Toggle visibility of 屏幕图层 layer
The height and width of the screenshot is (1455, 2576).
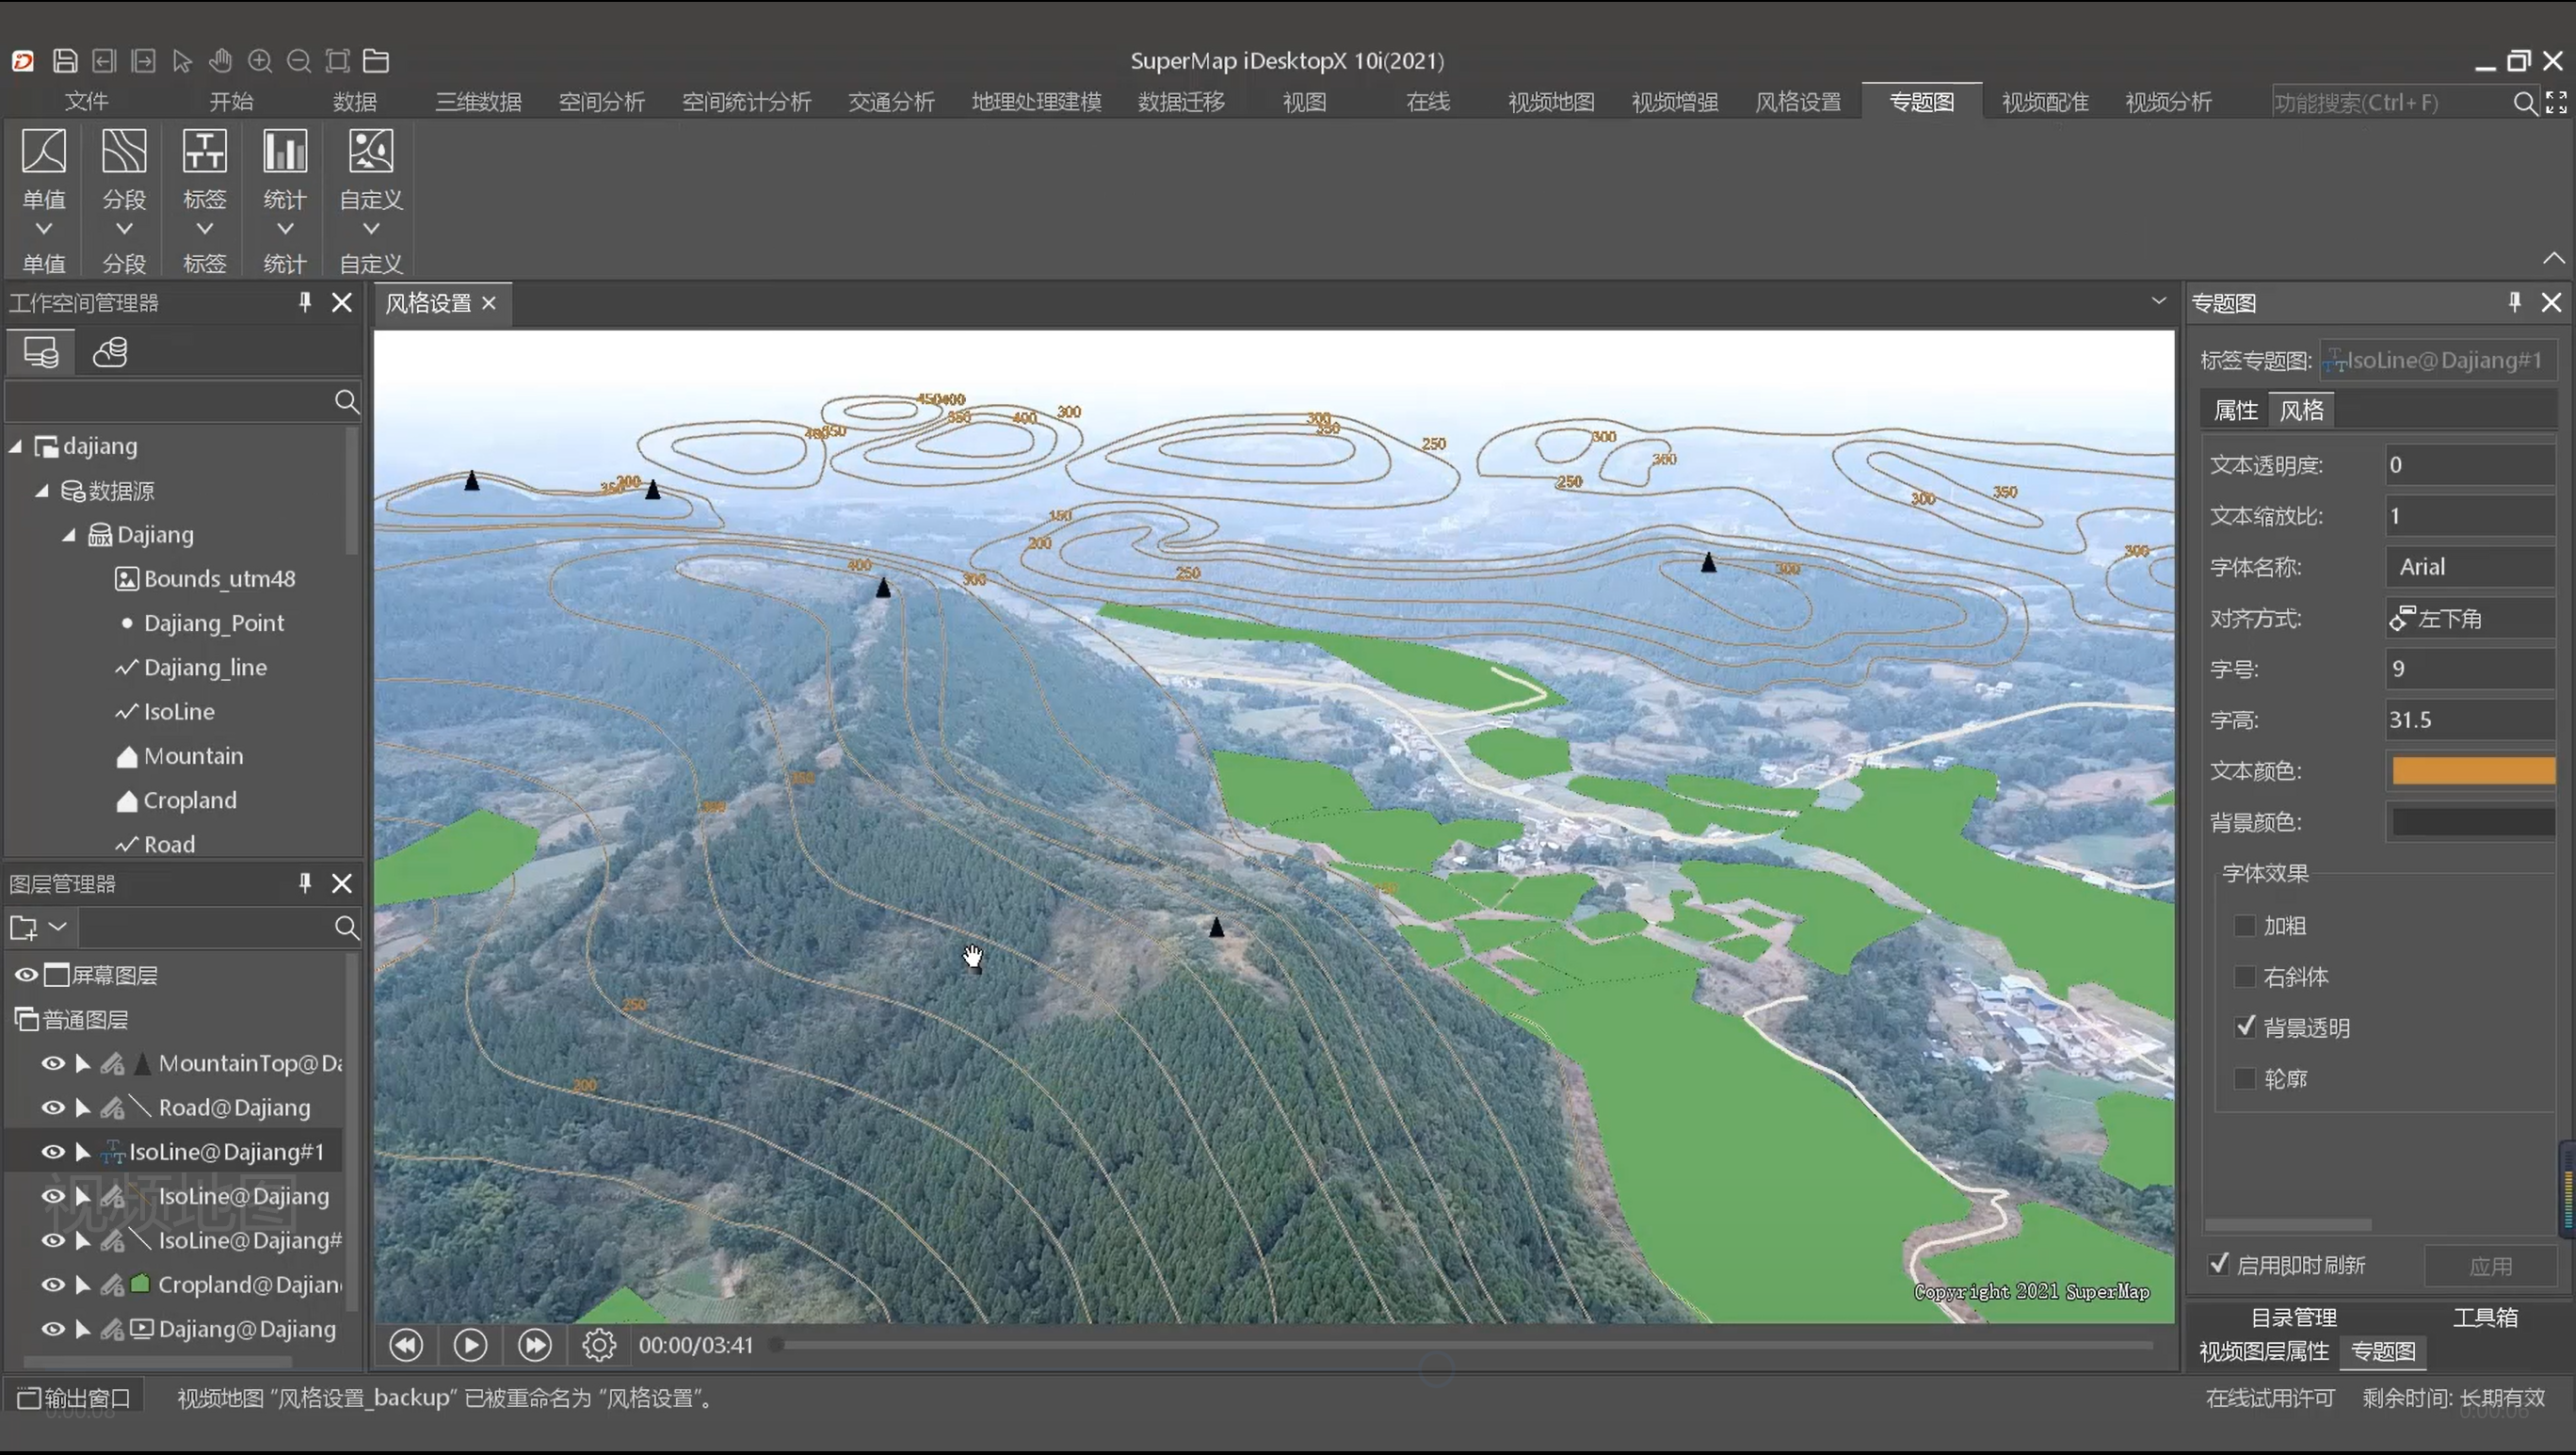(26, 975)
